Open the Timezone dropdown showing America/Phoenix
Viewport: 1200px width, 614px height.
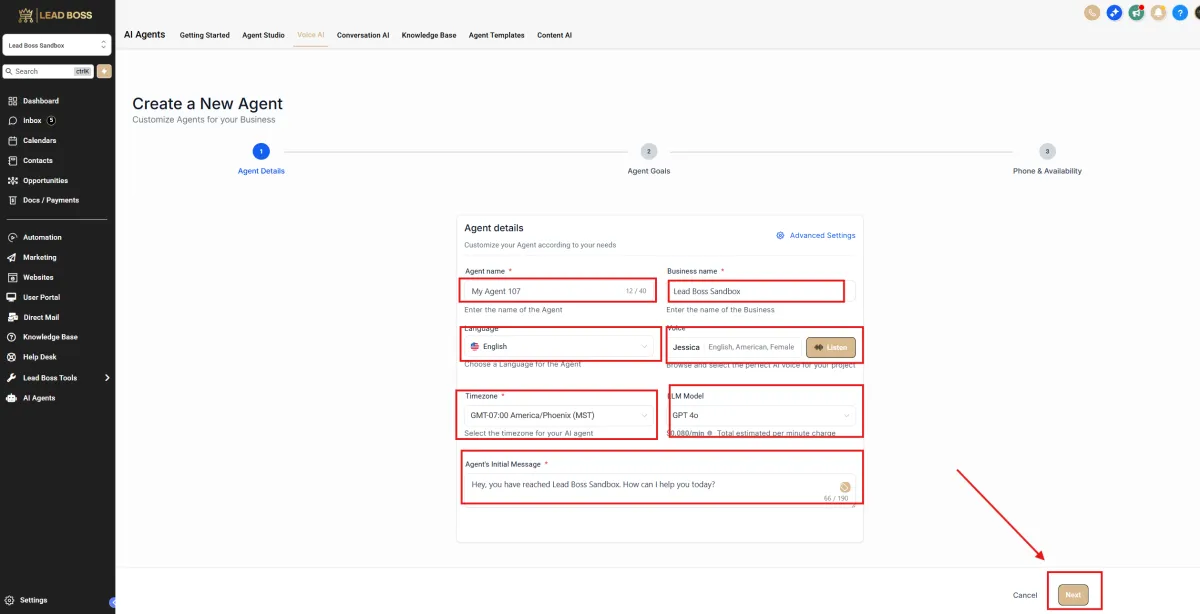[559, 414]
